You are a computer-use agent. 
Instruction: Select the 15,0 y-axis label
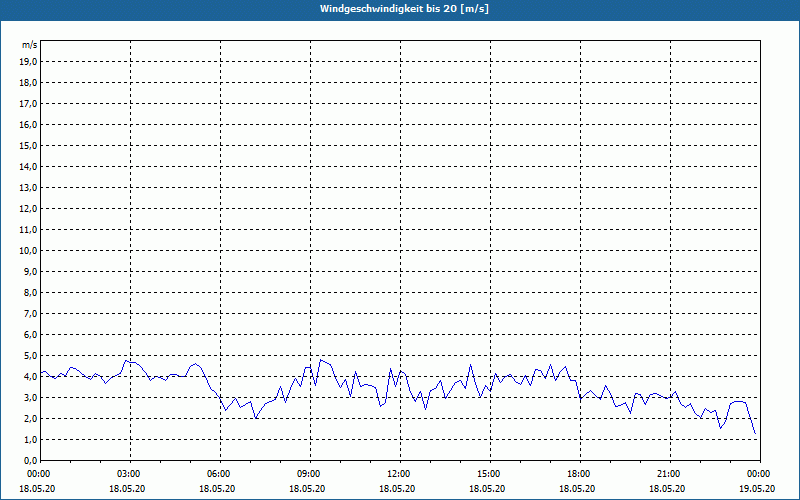pyautogui.click(x=28, y=145)
